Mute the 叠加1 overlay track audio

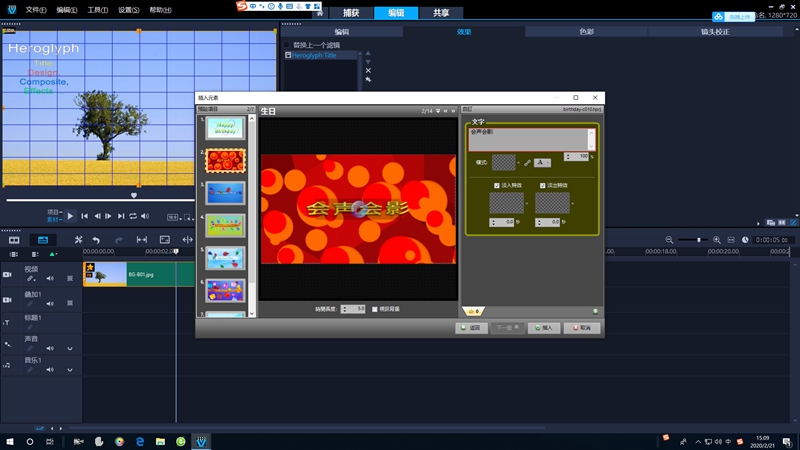50,304
